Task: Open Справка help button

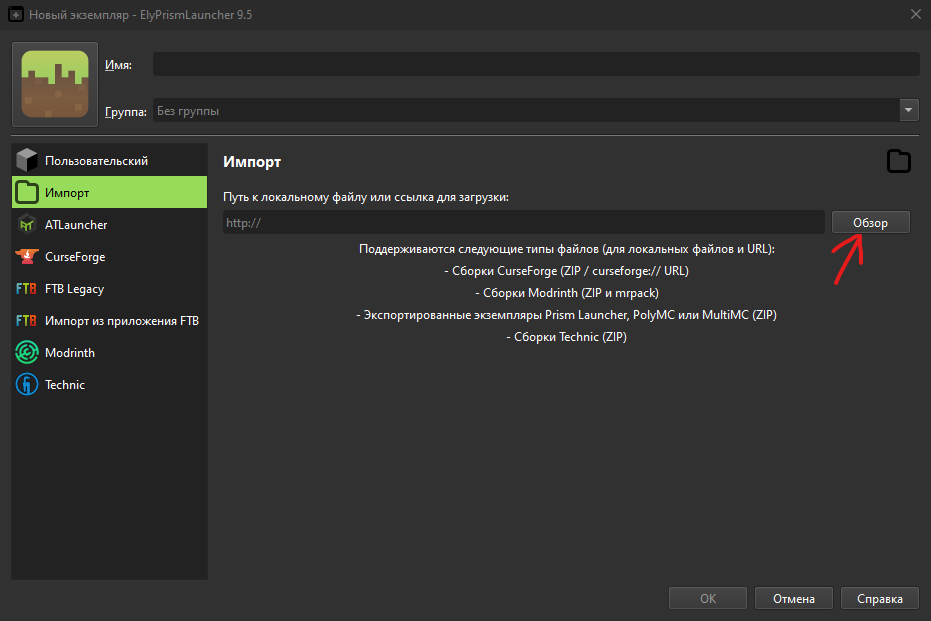Action: pyautogui.click(x=880, y=598)
